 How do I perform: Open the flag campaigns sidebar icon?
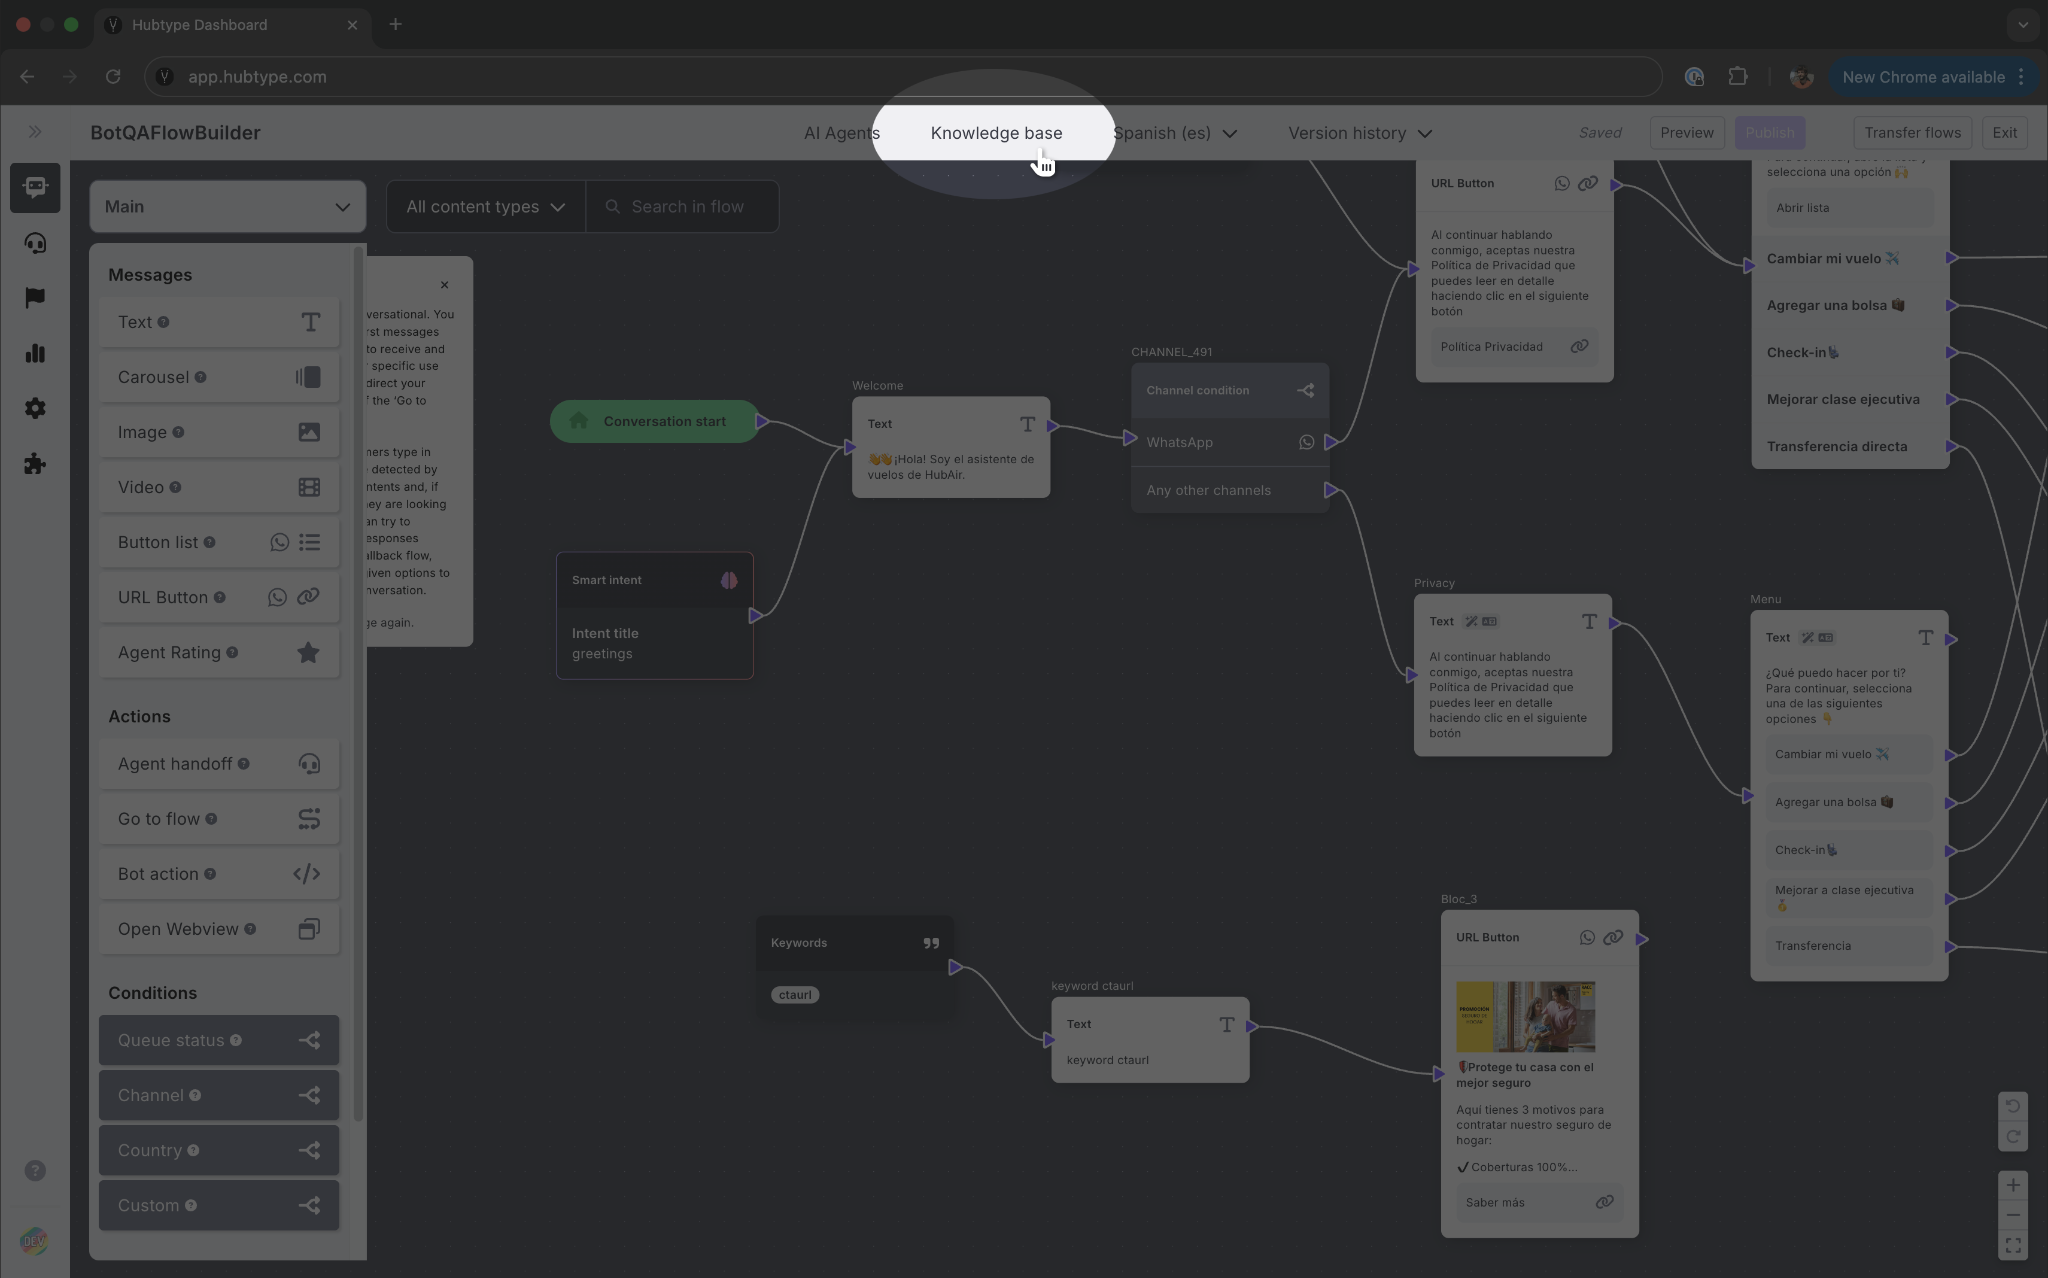(35, 298)
